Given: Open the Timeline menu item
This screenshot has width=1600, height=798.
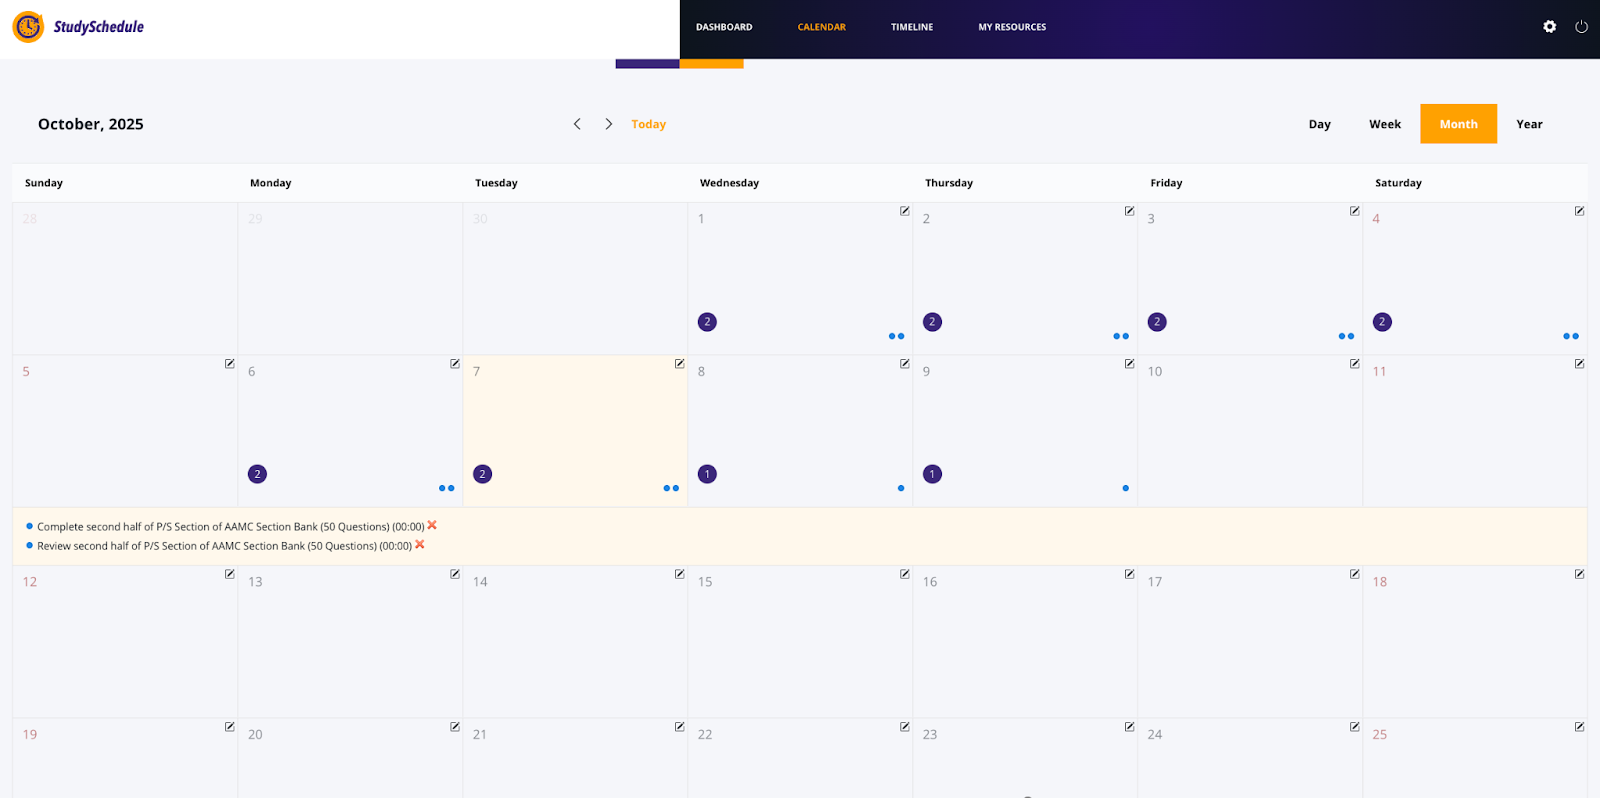Looking at the screenshot, I should pyautogui.click(x=911, y=27).
